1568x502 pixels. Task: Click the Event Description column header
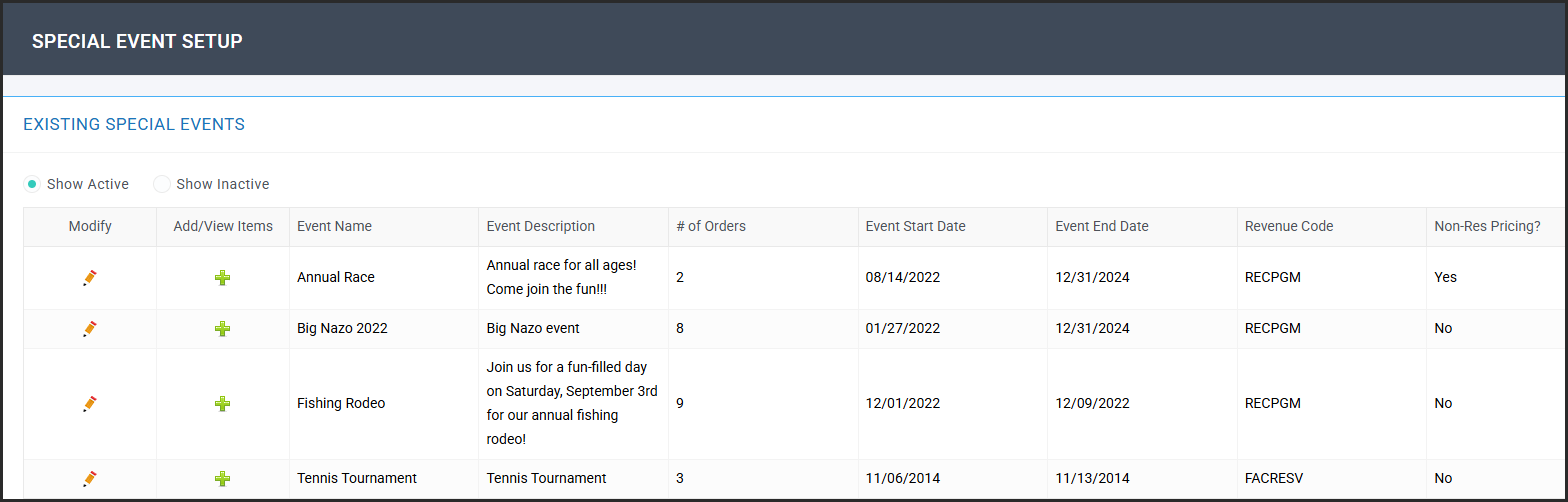[x=541, y=226]
